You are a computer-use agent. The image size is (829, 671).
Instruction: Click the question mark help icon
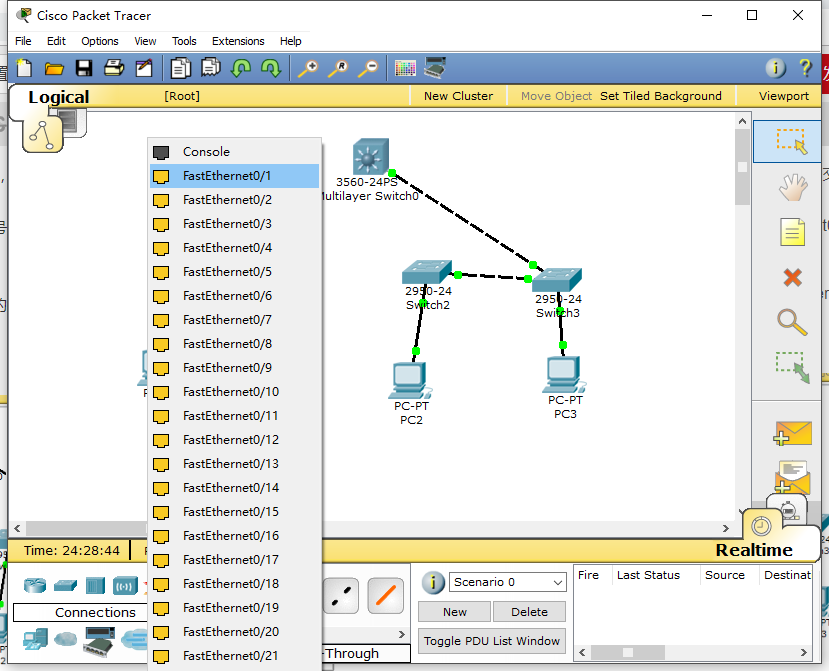pos(805,68)
